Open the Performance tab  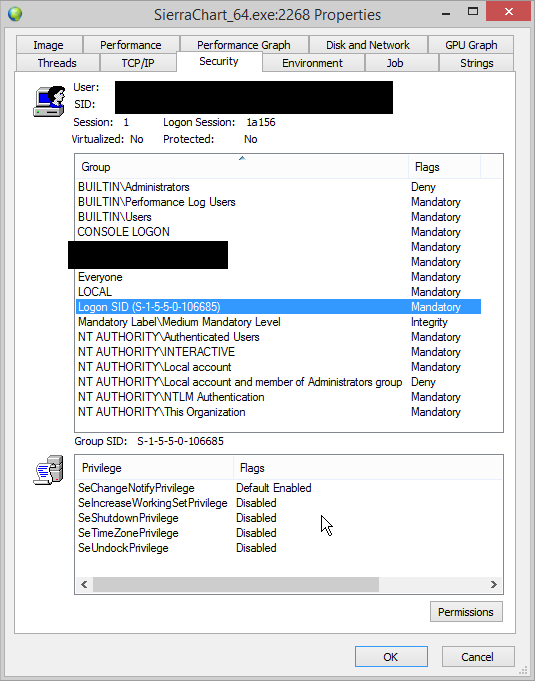click(131, 45)
